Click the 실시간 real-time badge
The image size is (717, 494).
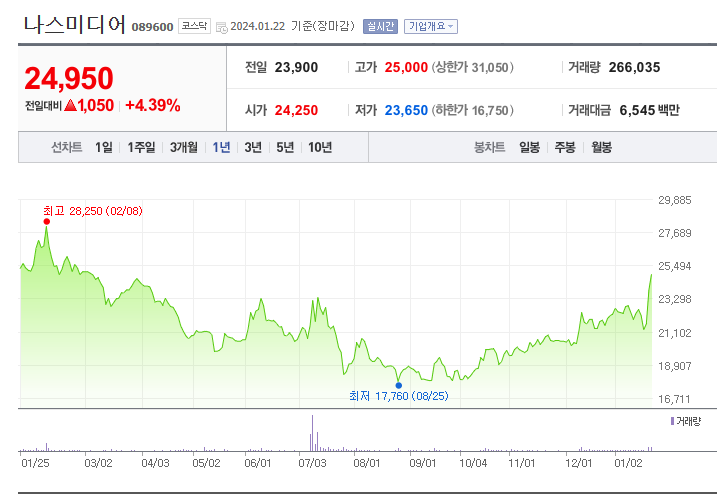pyautogui.click(x=380, y=26)
